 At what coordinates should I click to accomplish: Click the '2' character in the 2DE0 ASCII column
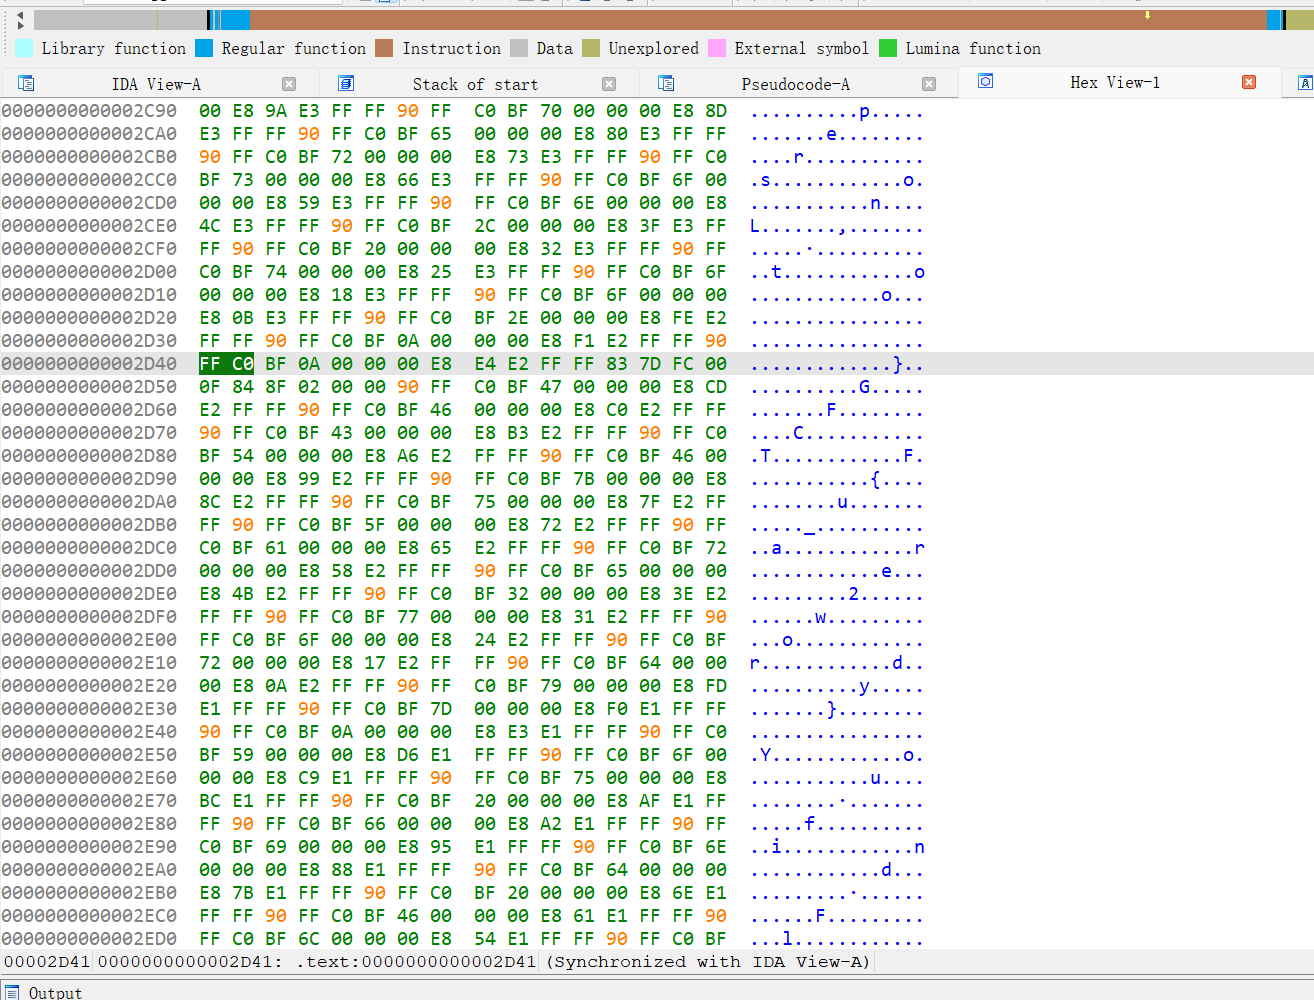(853, 594)
